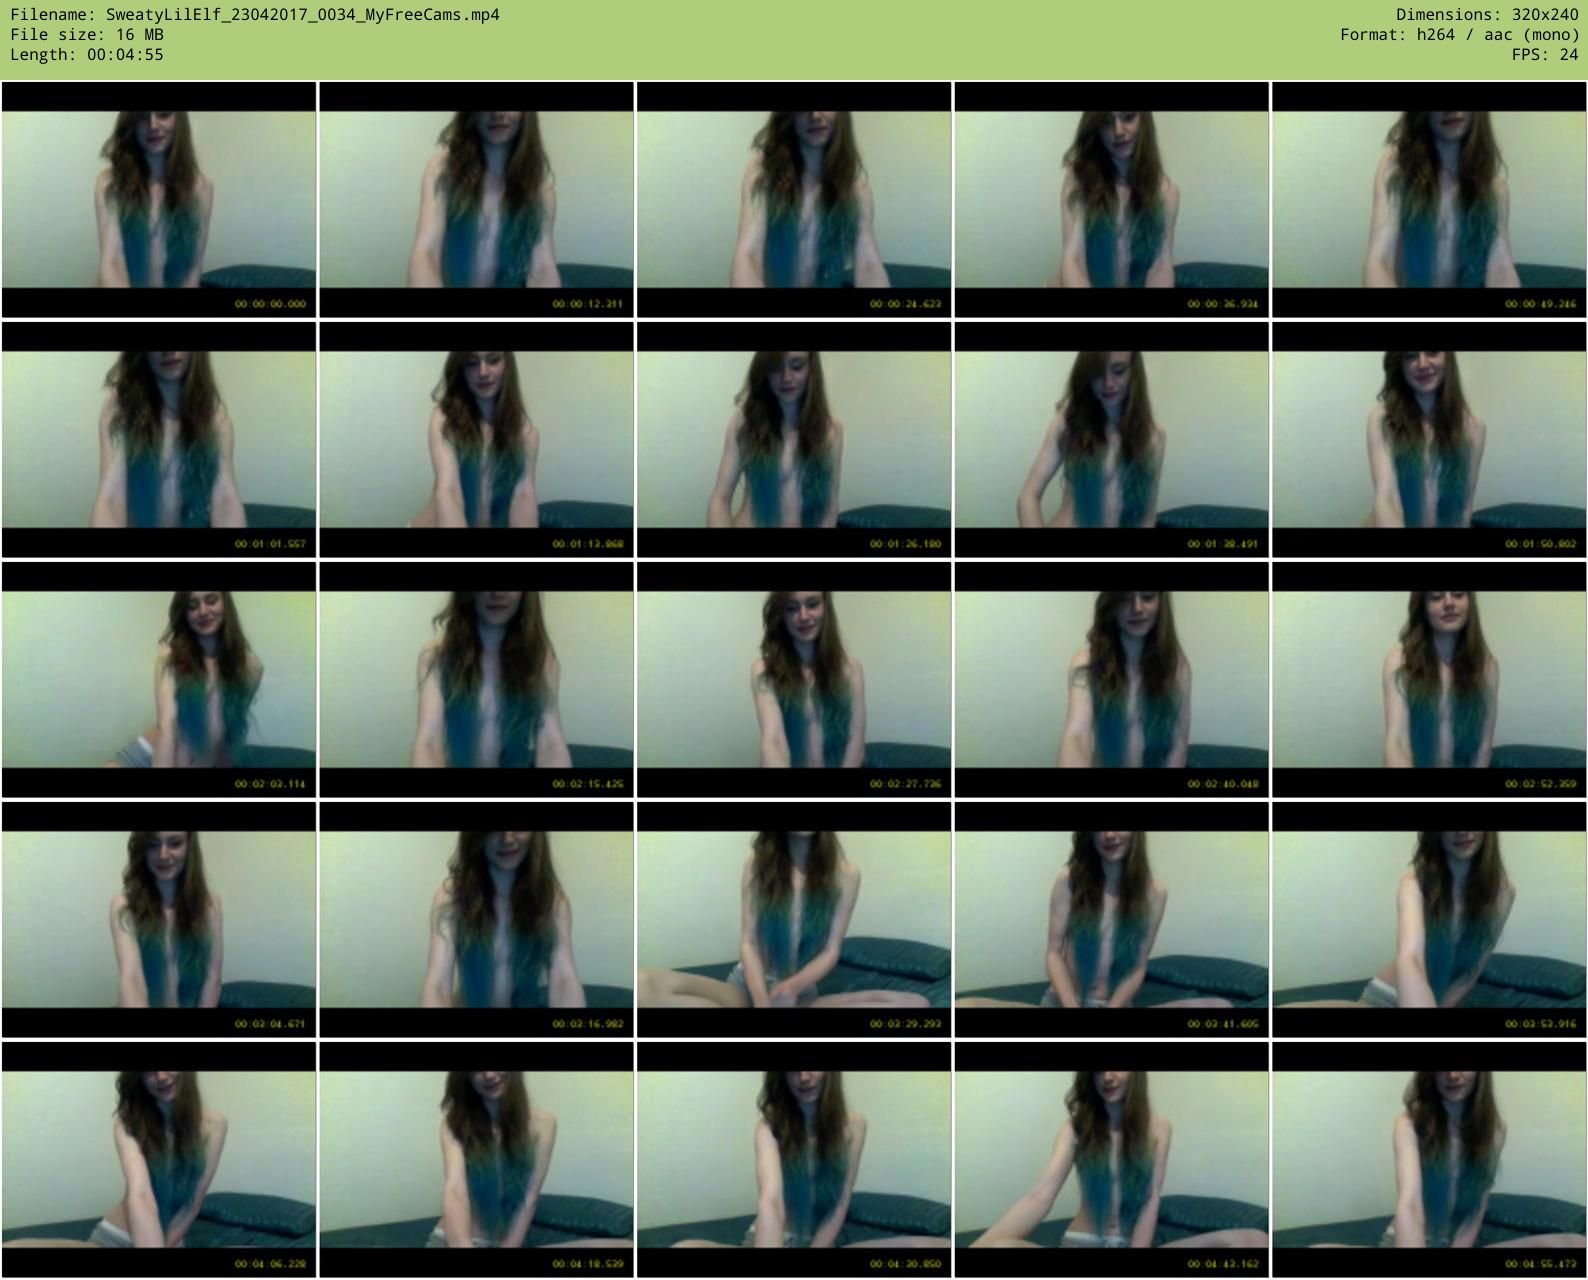Click the thumbnail timestamped 00:02:52.359
Image resolution: width=1588 pixels, height=1280 pixels.
1429,680
